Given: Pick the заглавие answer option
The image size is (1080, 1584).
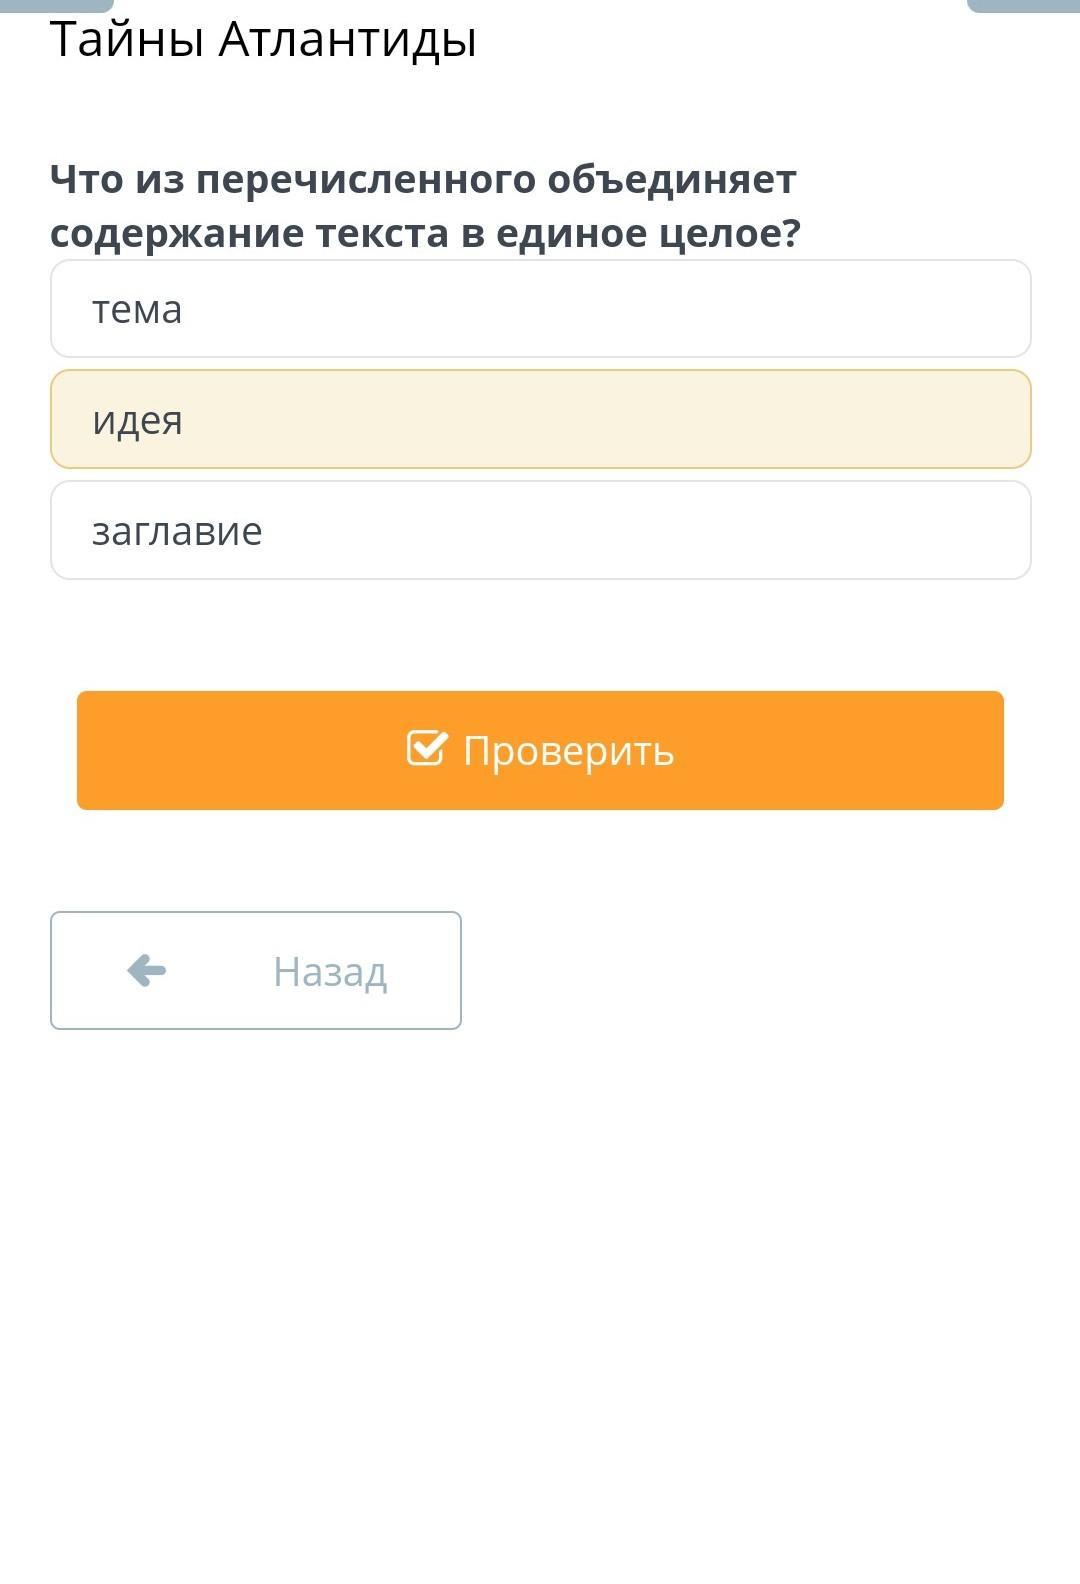Looking at the screenshot, I should 540,530.
